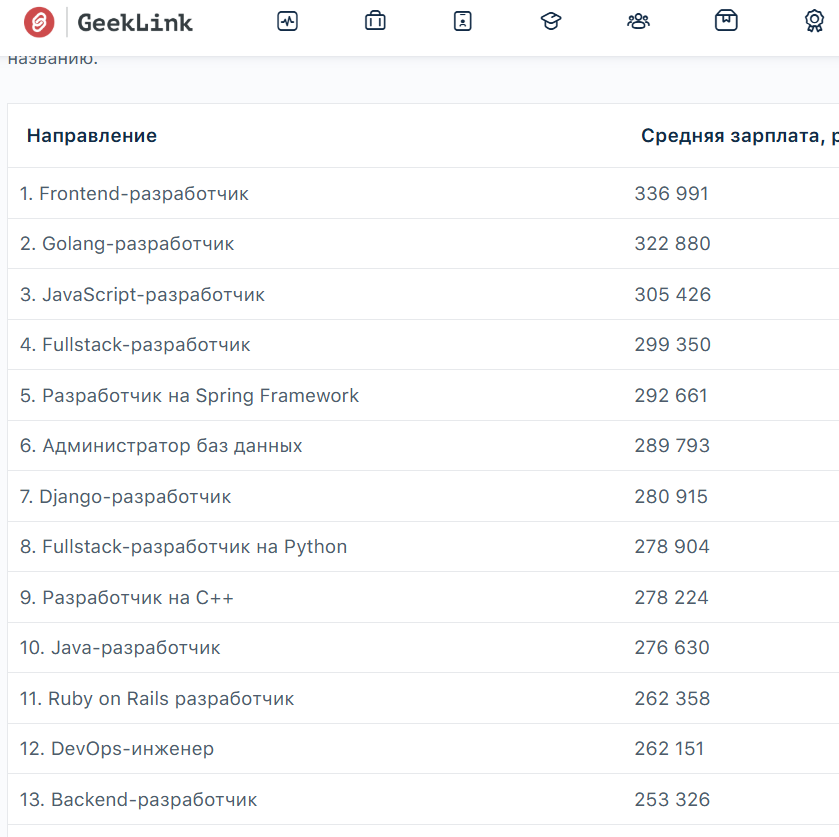Sort by the Направление column header
839x837 pixels.
(x=92, y=136)
